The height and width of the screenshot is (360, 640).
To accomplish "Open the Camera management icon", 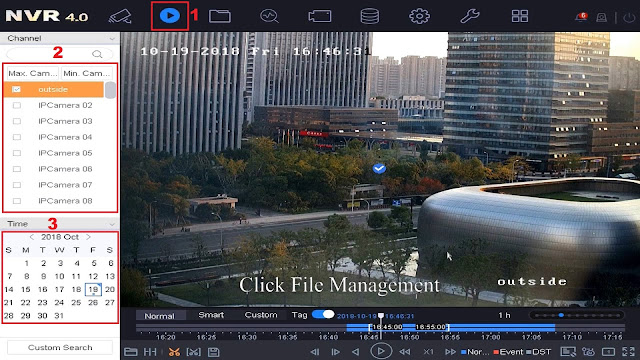I will coord(320,16).
